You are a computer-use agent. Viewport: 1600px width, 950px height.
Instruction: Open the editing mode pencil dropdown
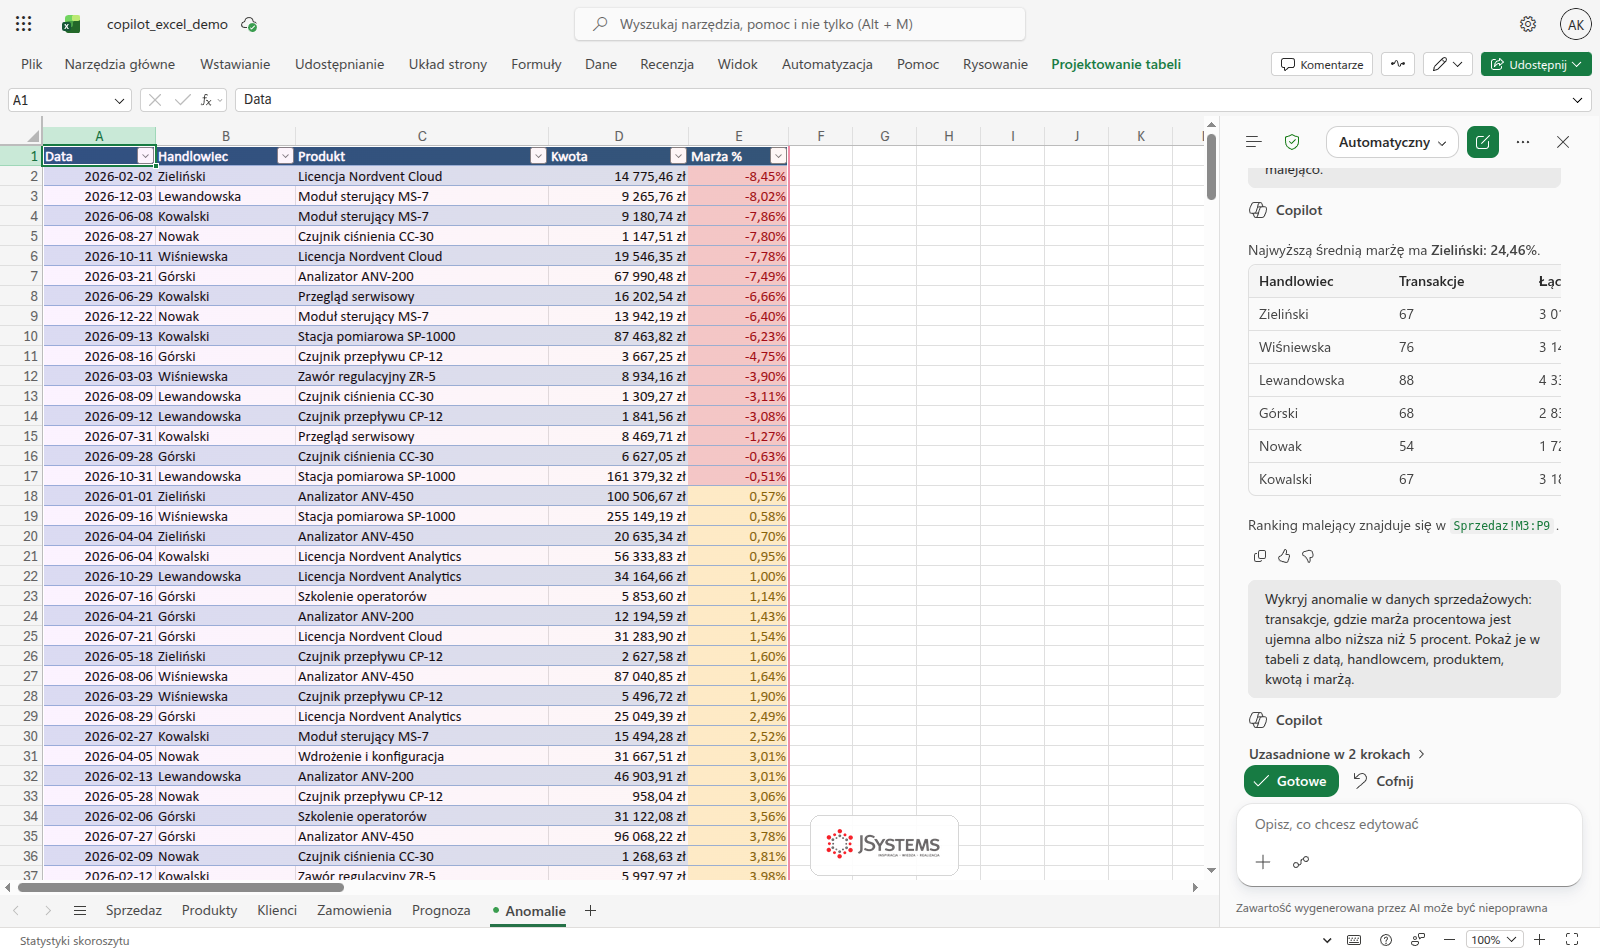coord(1447,64)
